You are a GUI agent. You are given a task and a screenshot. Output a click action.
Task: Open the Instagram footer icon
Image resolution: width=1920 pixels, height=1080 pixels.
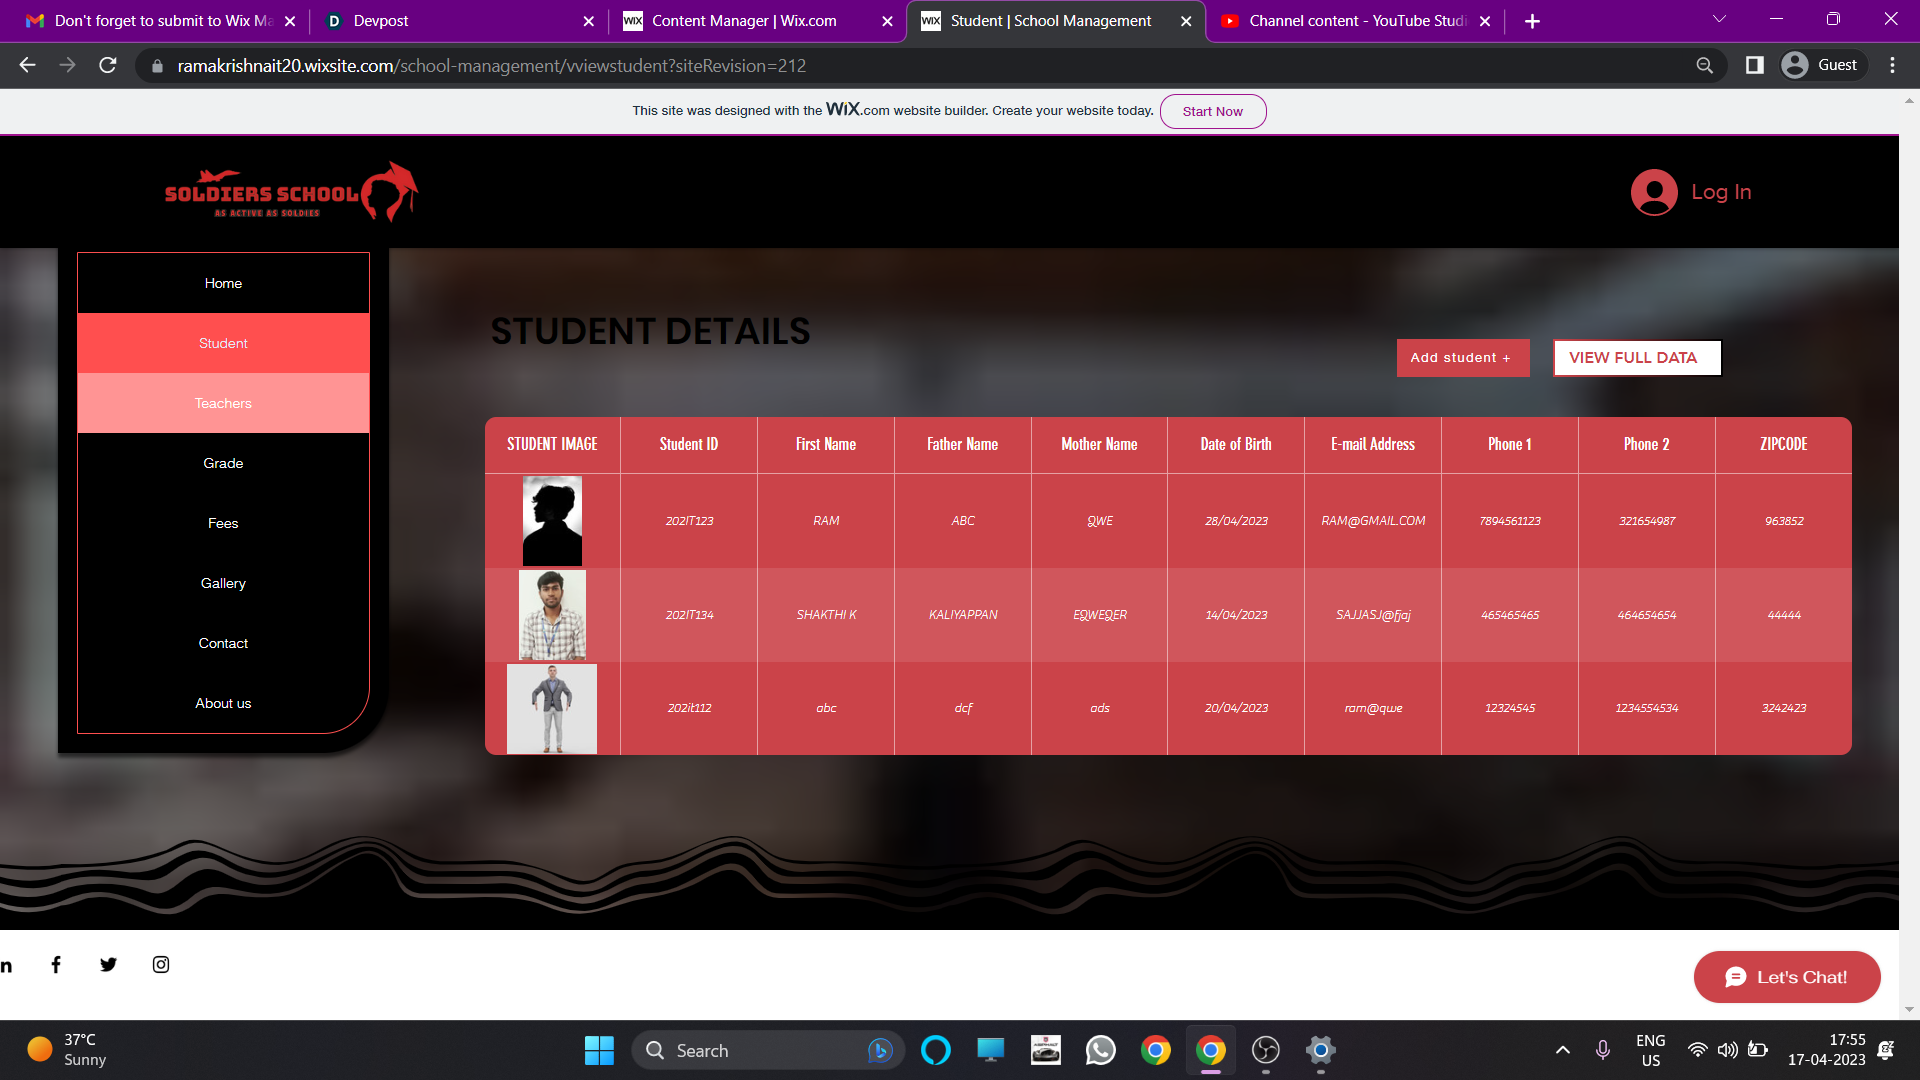[x=161, y=964]
